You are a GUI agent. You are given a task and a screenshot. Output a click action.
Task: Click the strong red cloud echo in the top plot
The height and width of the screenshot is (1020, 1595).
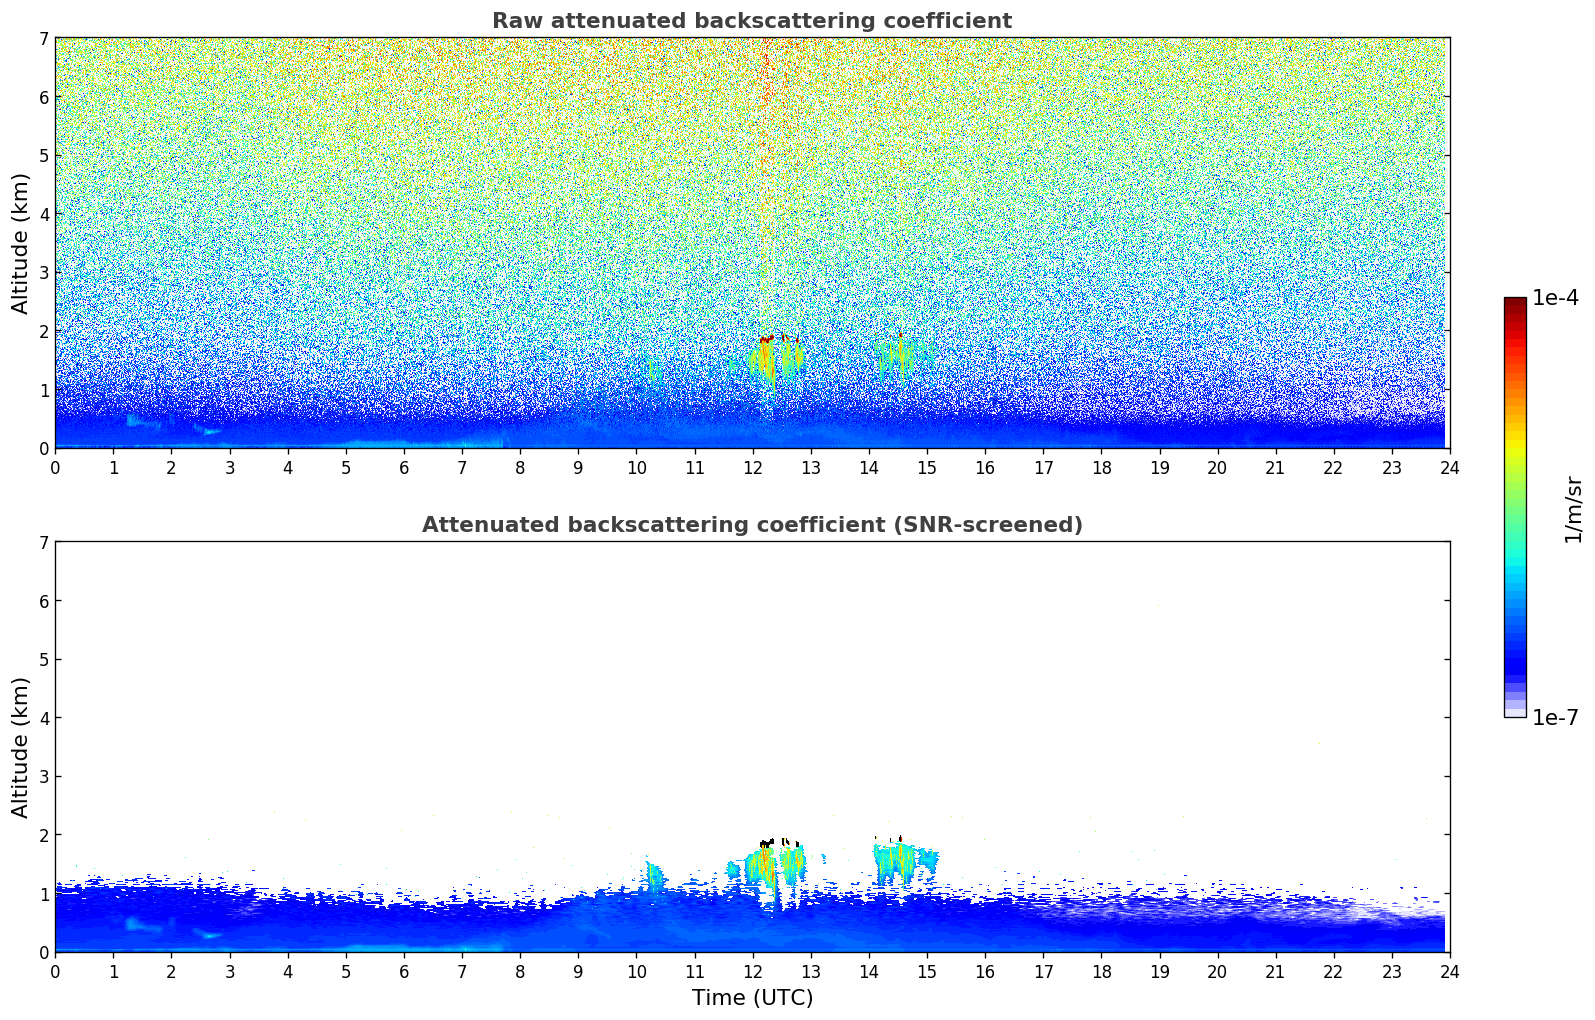coord(765,340)
